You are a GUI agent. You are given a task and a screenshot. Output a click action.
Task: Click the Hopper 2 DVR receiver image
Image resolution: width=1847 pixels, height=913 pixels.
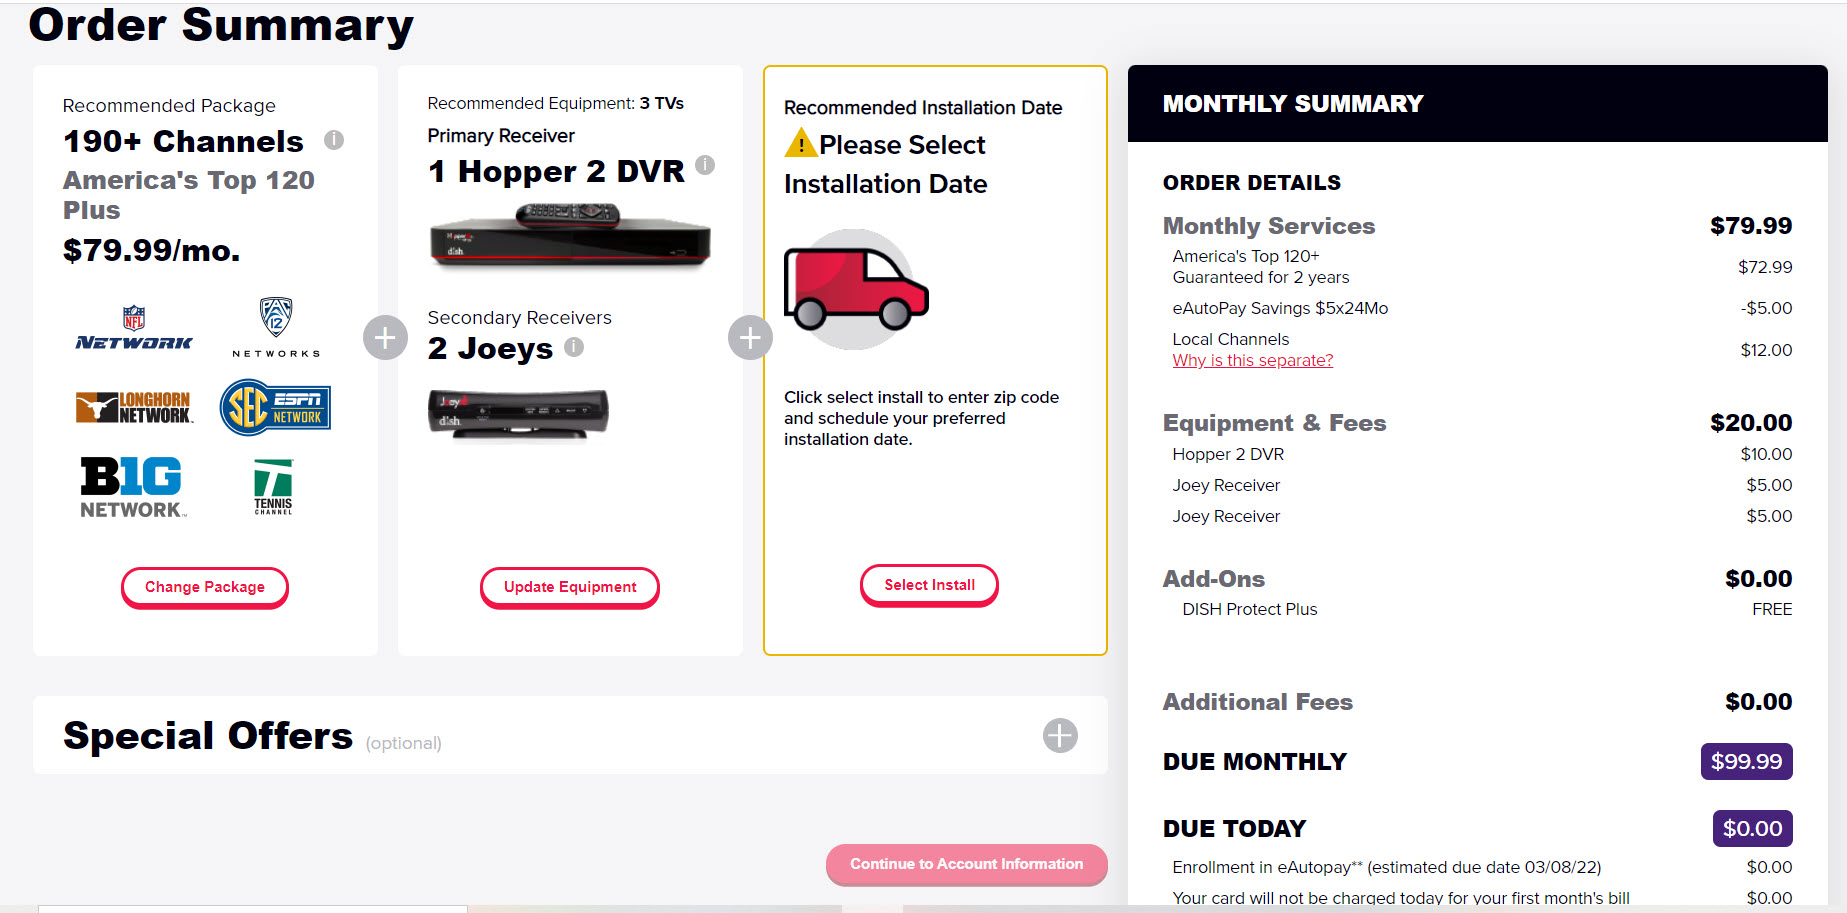pos(570,235)
